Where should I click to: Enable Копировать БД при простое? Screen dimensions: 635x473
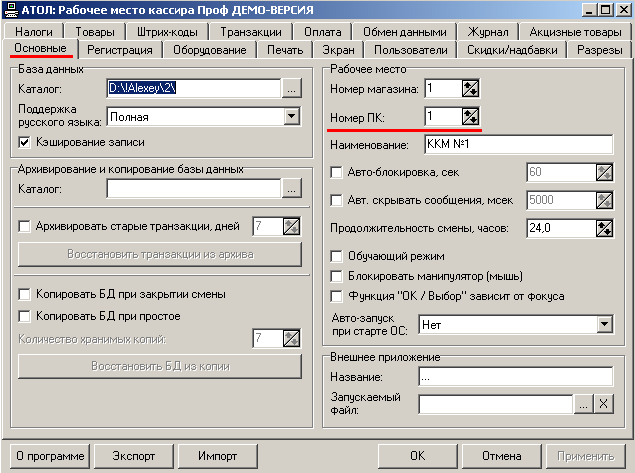(24, 316)
